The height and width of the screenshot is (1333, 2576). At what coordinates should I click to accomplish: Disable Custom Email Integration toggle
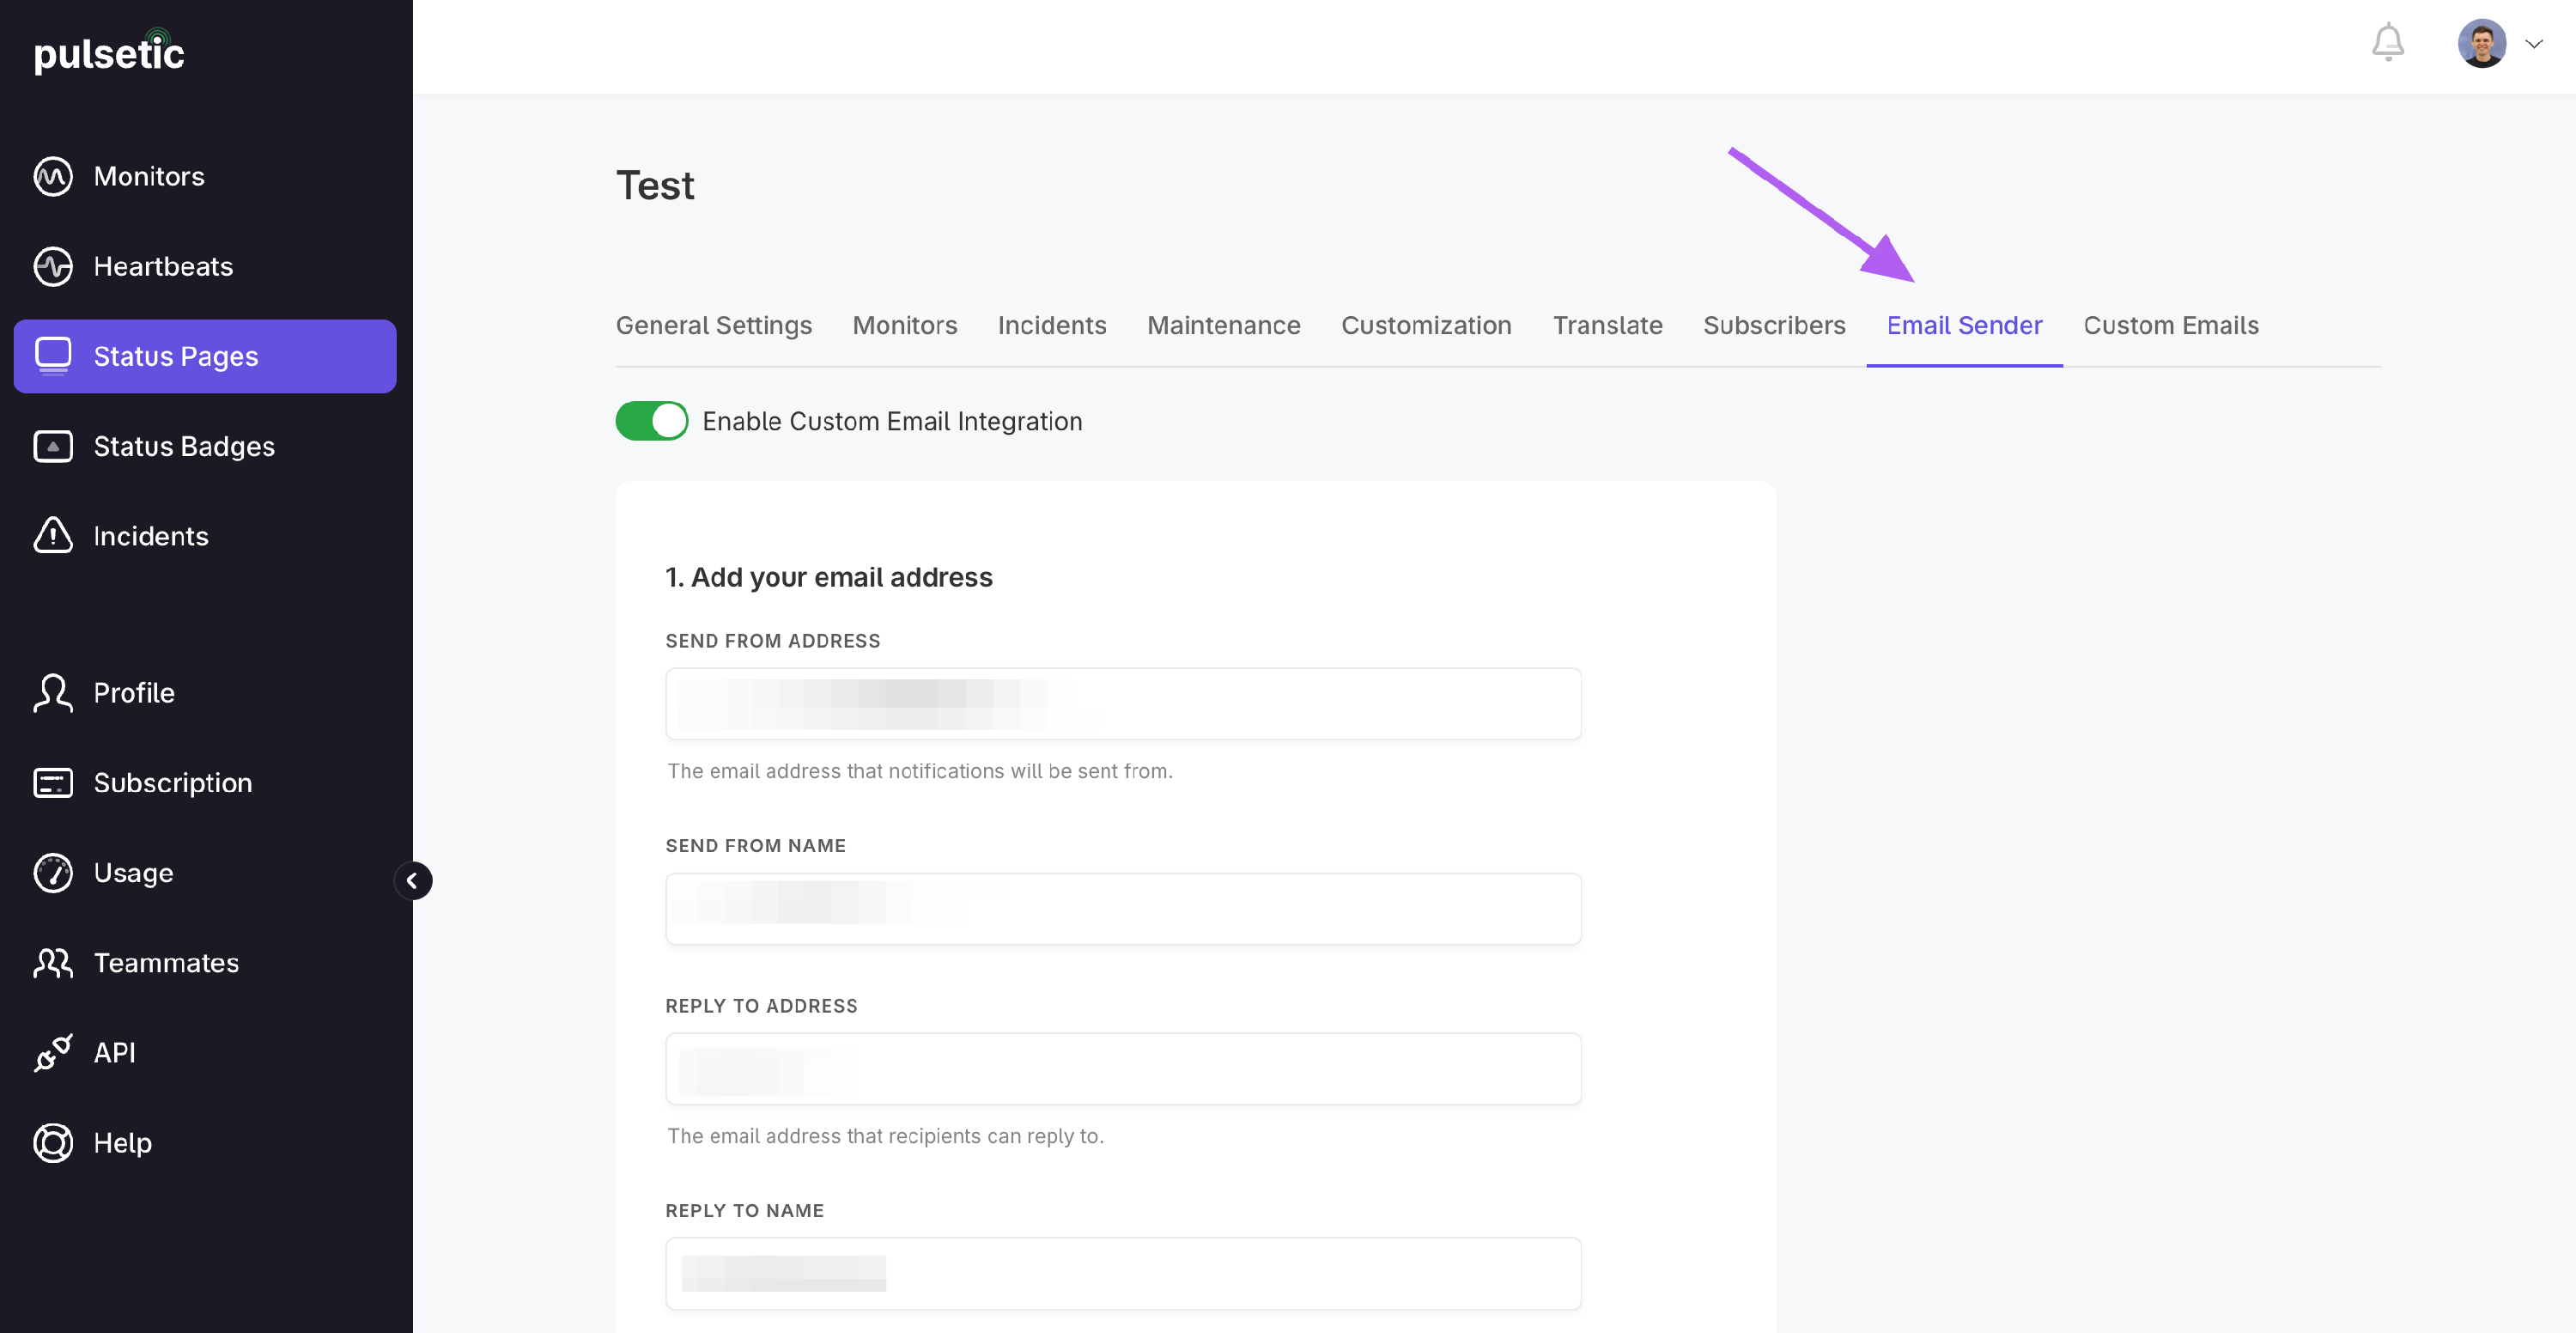651,421
